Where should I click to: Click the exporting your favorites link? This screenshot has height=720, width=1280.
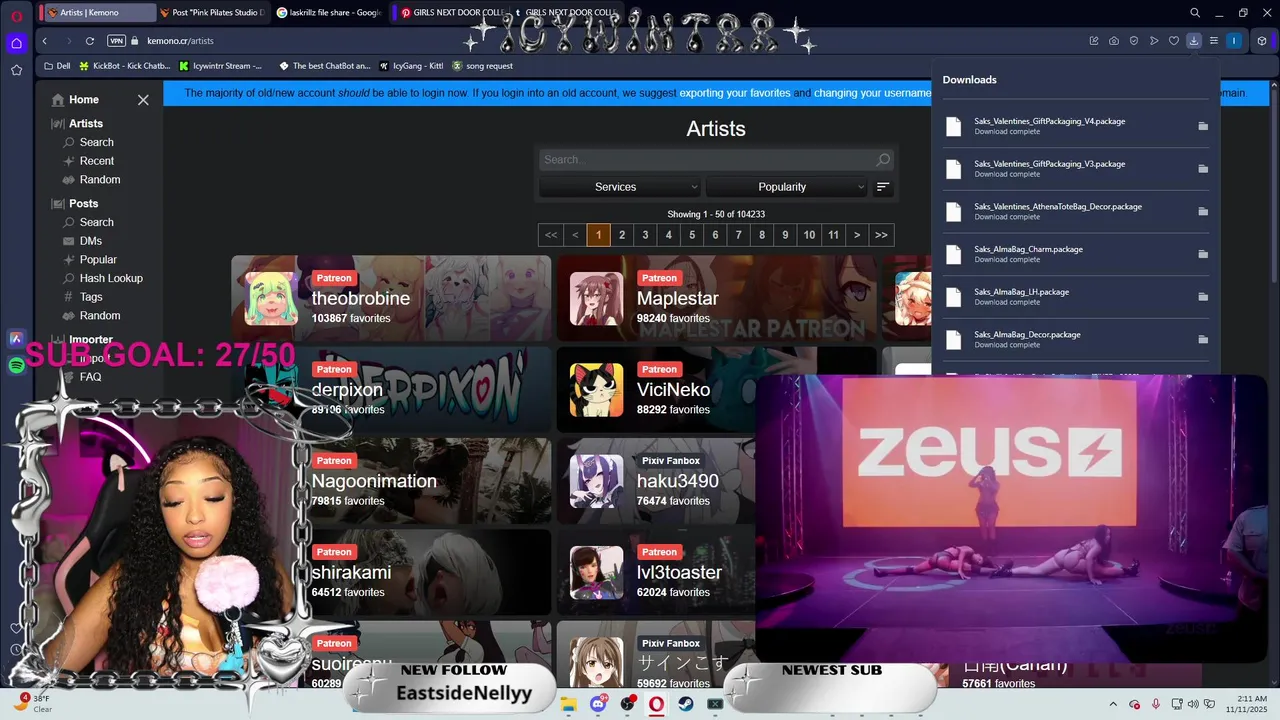(x=735, y=93)
